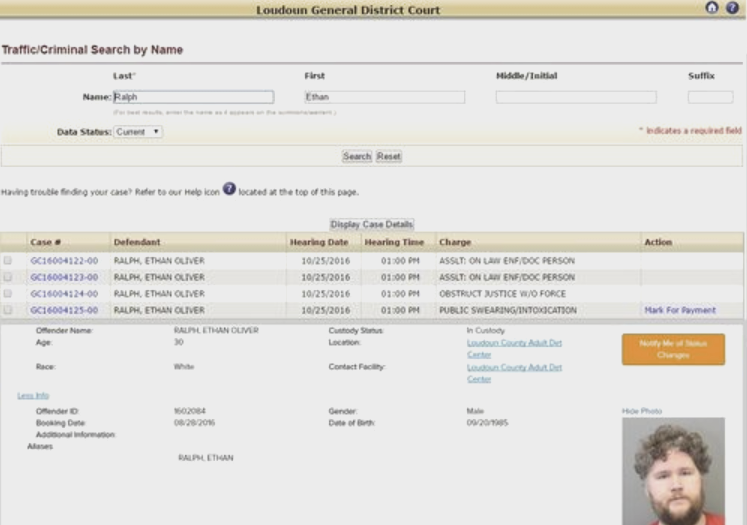This screenshot has width=747, height=525.
Task: Focus the First name input field
Action: pyautogui.click(x=385, y=97)
